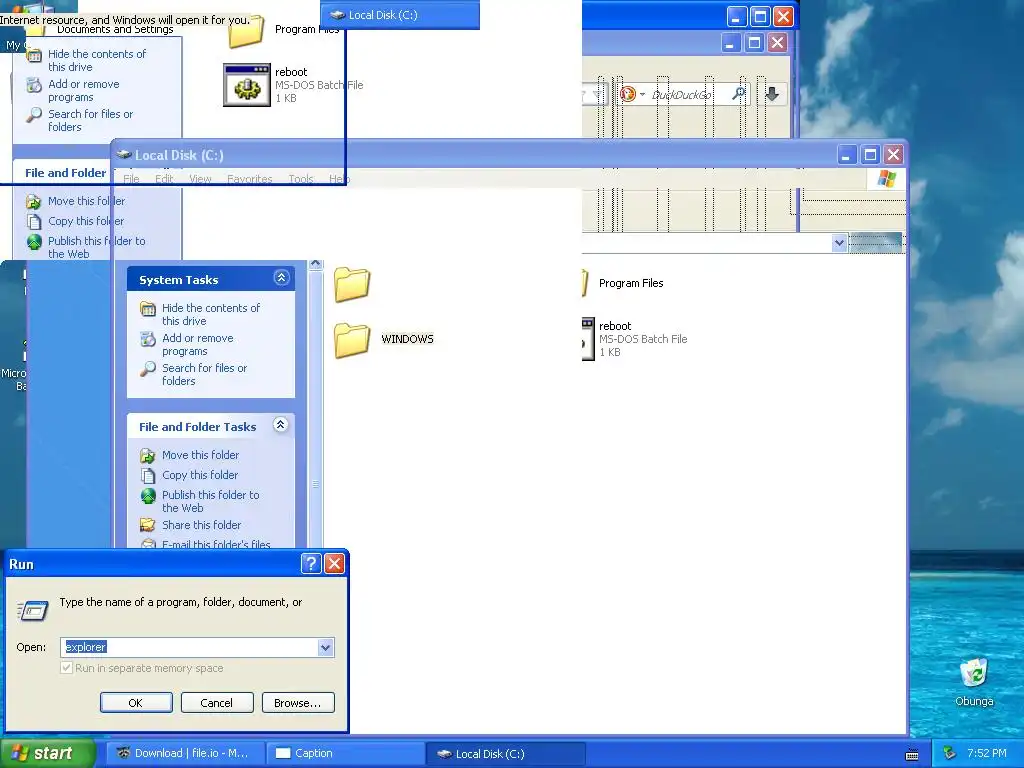Click Share this folder hand icon
Viewport: 1024px width, 768px height.
tap(148, 525)
